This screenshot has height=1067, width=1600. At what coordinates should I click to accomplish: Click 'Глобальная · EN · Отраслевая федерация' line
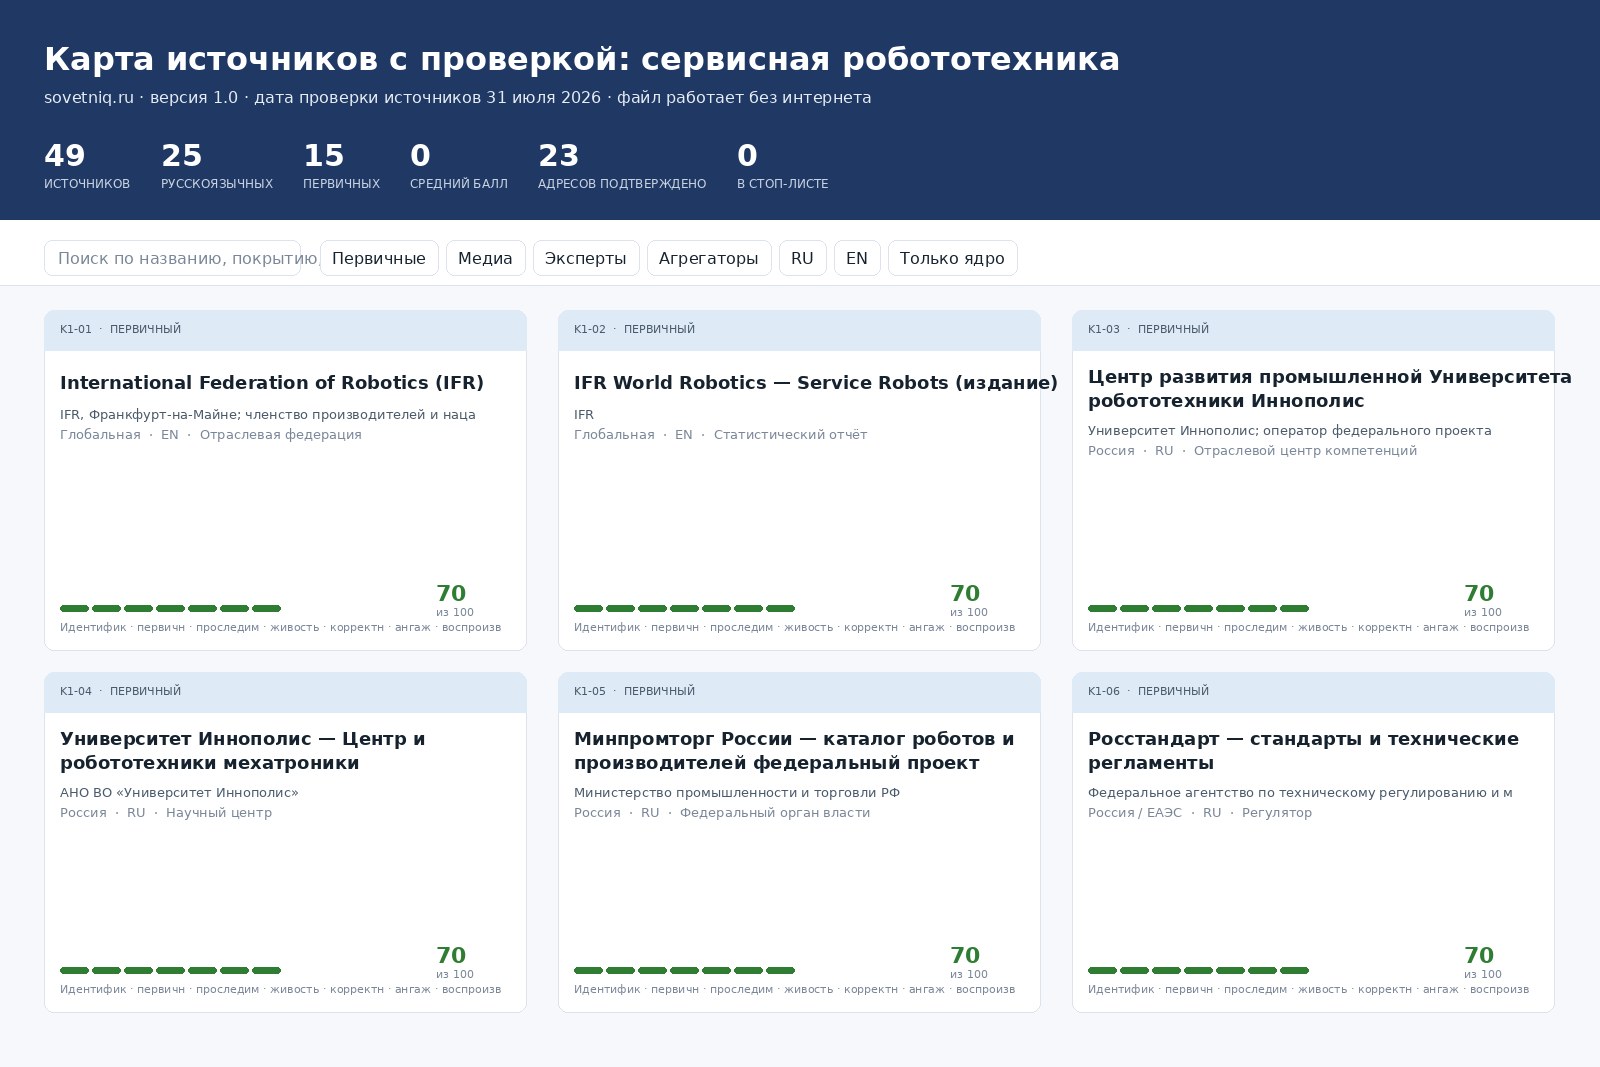tap(211, 435)
